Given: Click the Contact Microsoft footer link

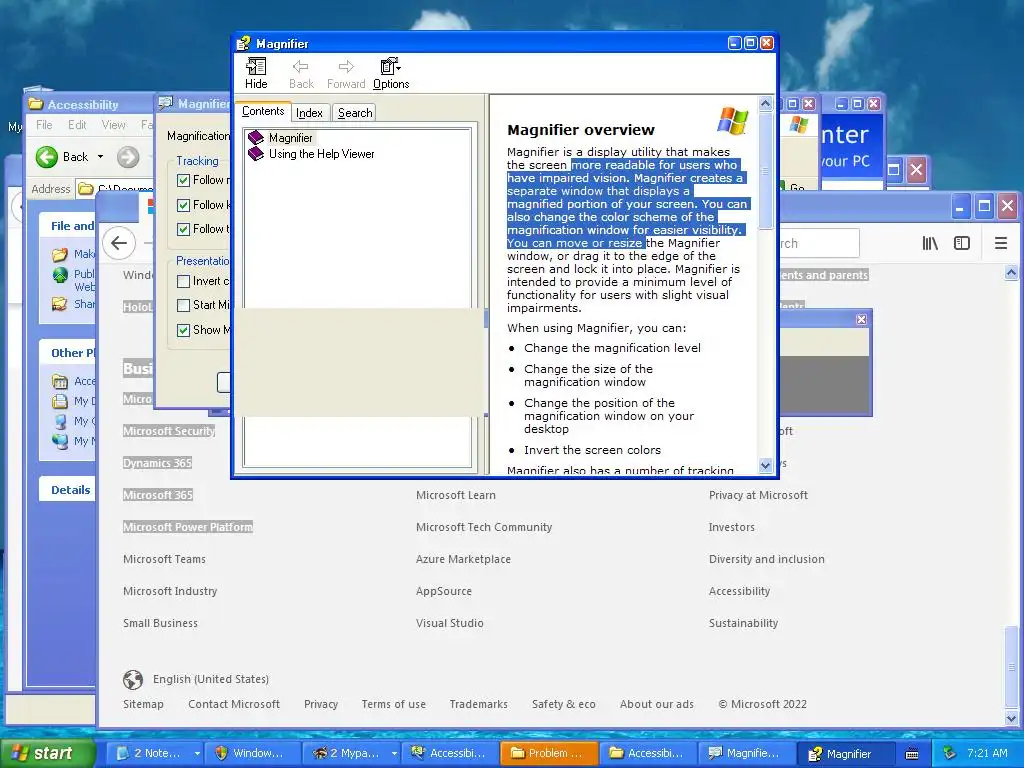Looking at the screenshot, I should 234,704.
